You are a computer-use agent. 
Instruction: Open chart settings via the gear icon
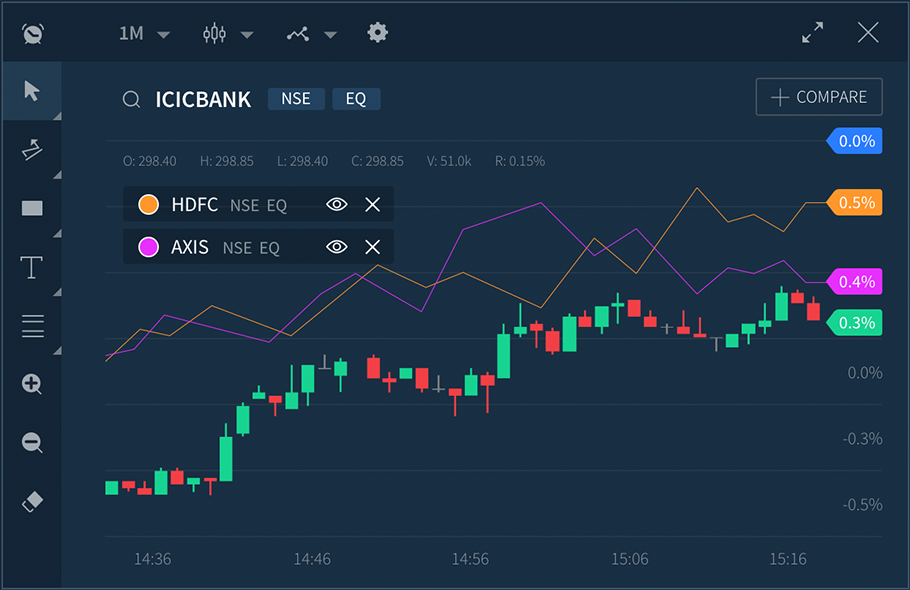pyautogui.click(x=377, y=32)
